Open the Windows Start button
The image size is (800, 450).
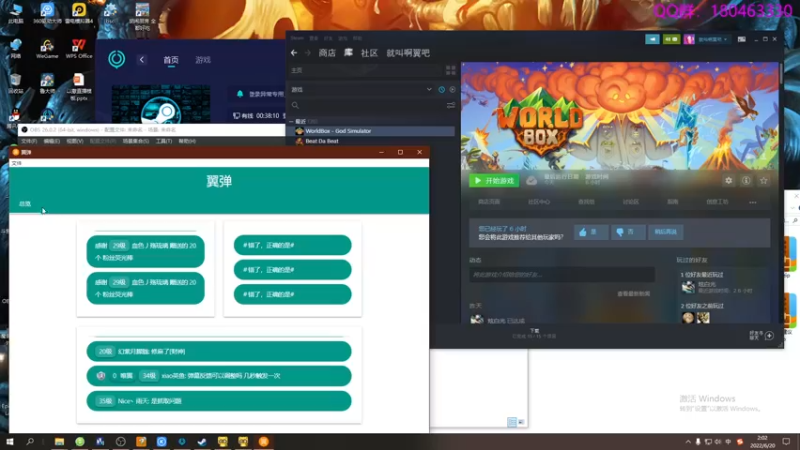click(x=10, y=442)
